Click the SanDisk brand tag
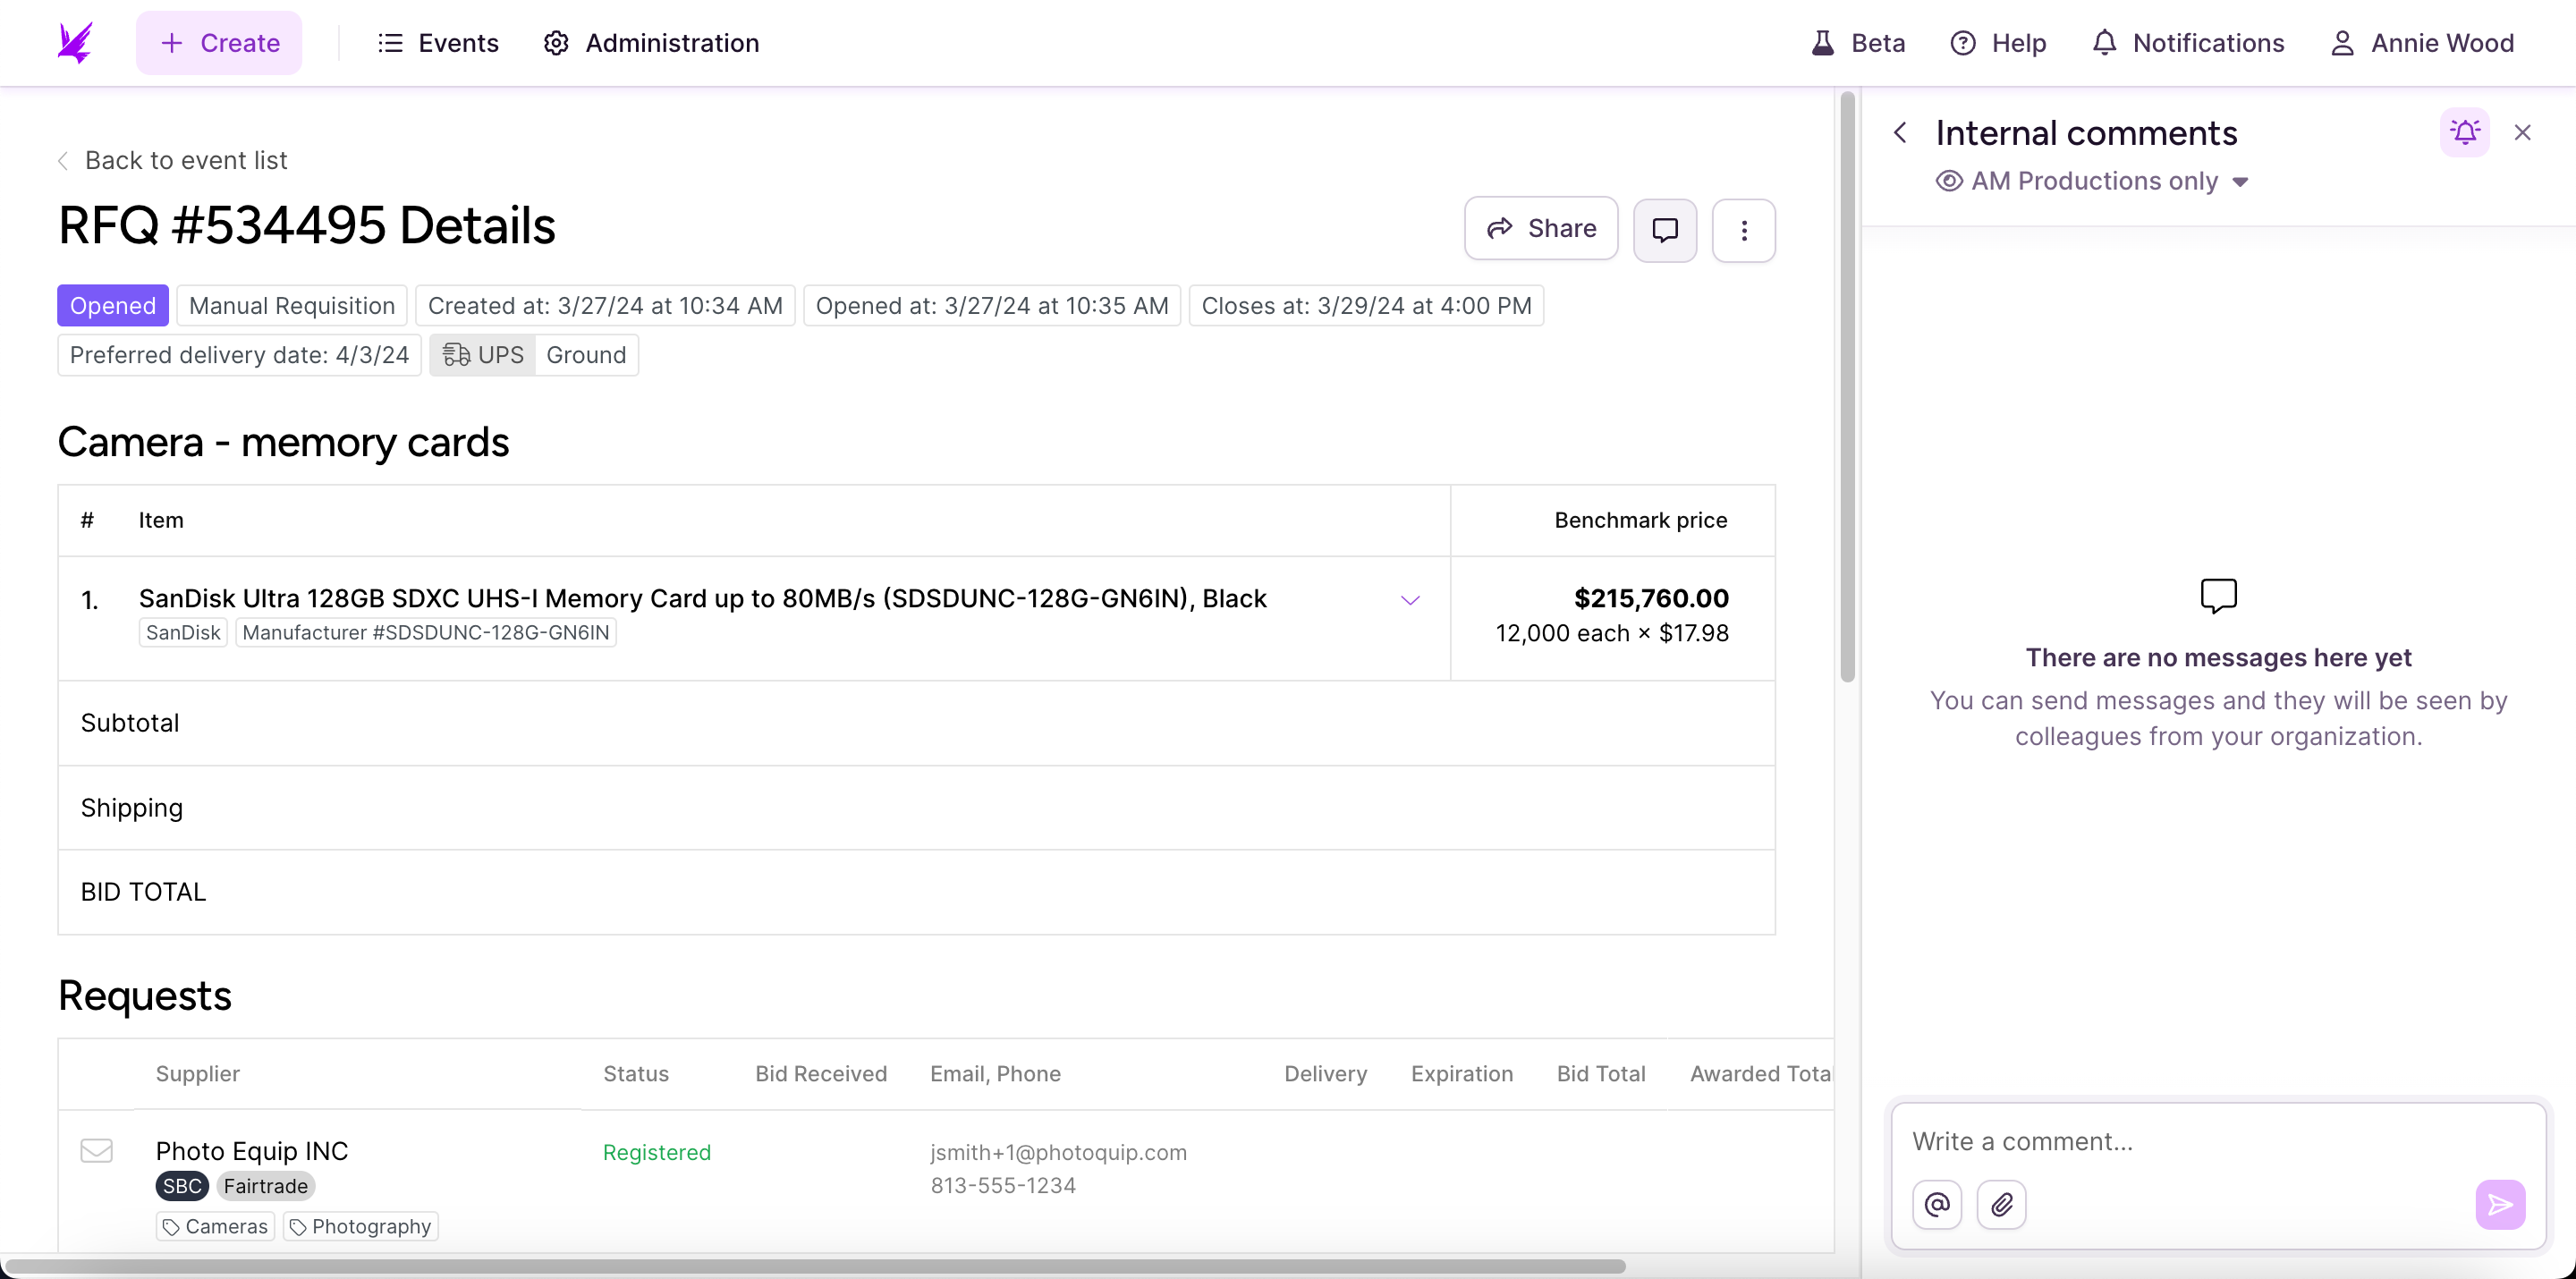 pyautogui.click(x=183, y=632)
